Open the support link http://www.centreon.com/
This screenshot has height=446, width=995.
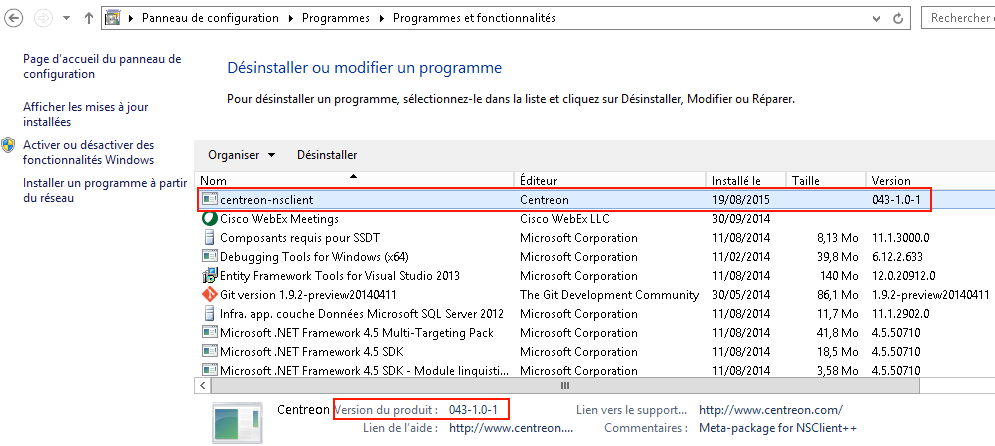point(771,410)
